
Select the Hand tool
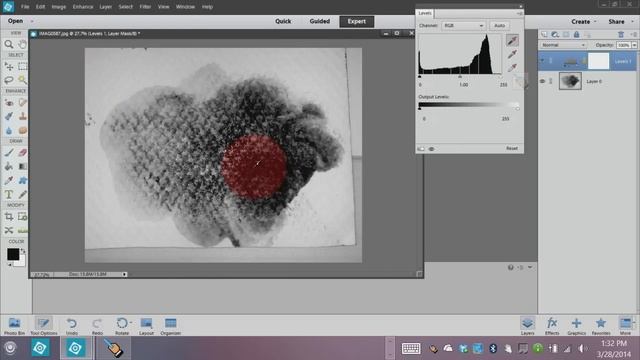coord(22,44)
